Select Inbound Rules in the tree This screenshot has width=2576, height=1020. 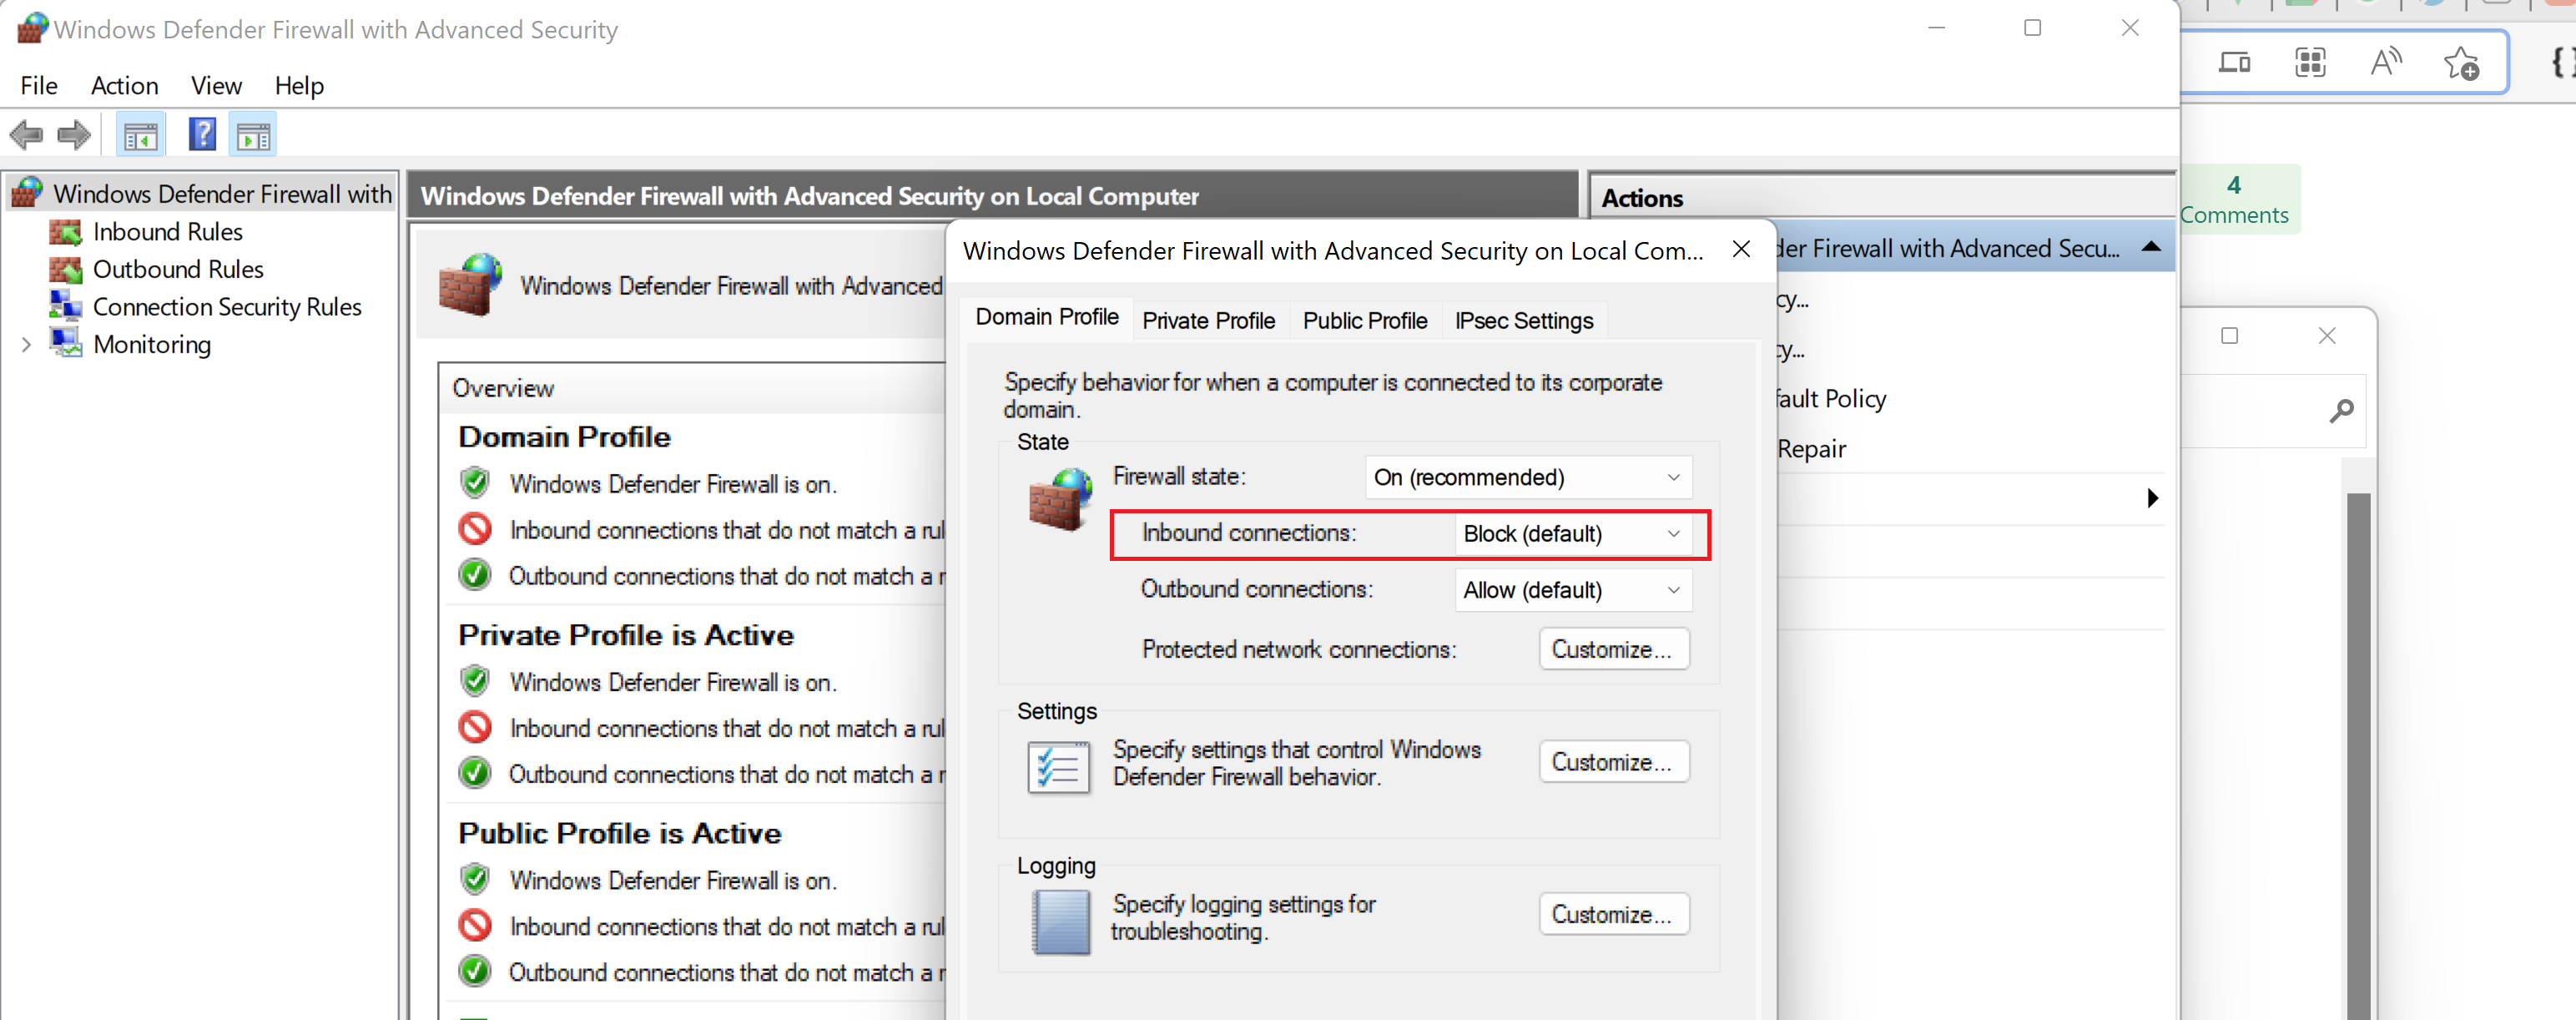pos(167,232)
